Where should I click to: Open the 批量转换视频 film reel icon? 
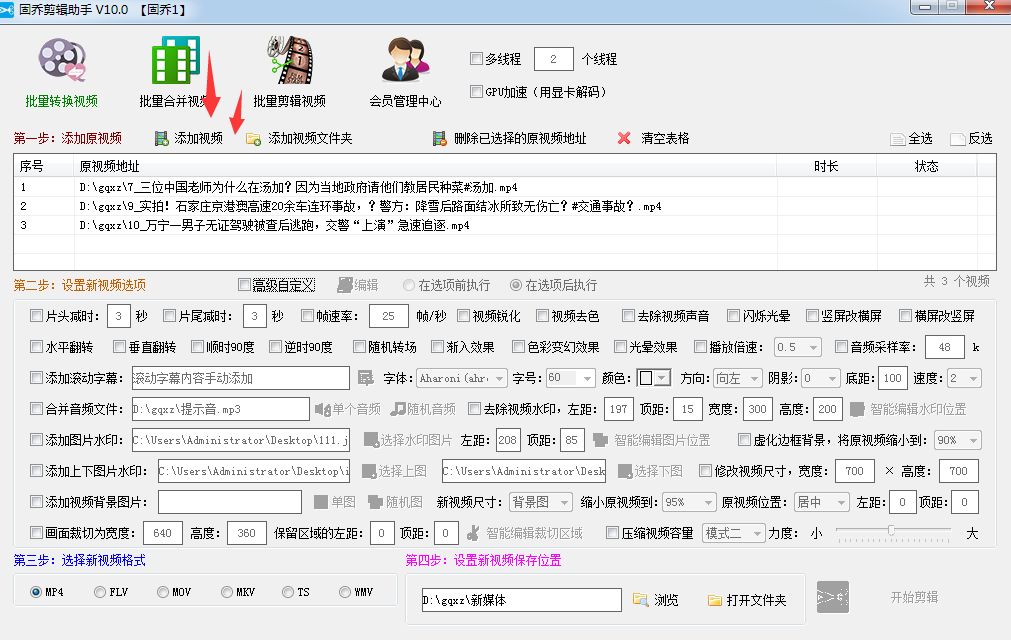(62, 59)
